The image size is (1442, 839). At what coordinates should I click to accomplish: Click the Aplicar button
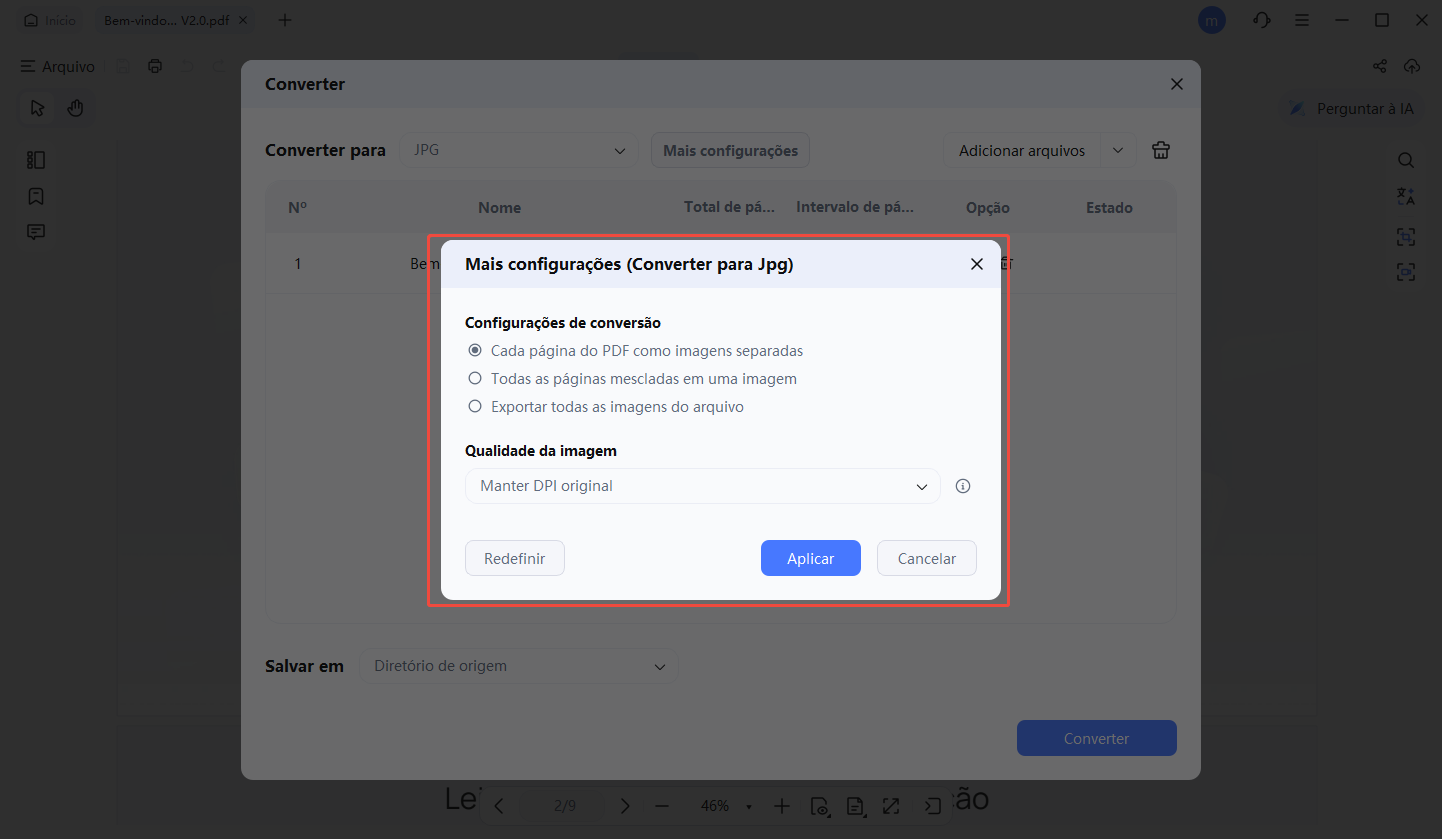[x=810, y=558]
